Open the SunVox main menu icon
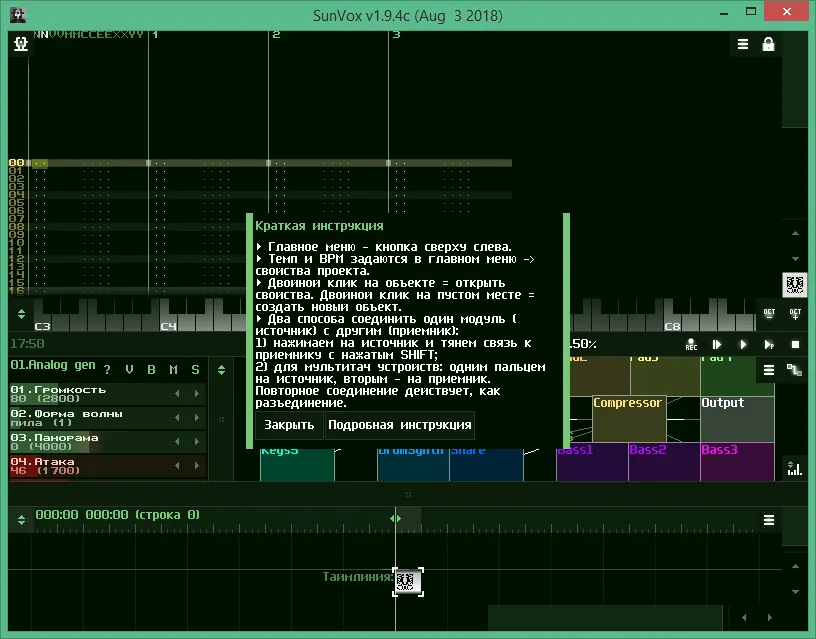This screenshot has width=816, height=639. pyautogui.click(x=21, y=44)
